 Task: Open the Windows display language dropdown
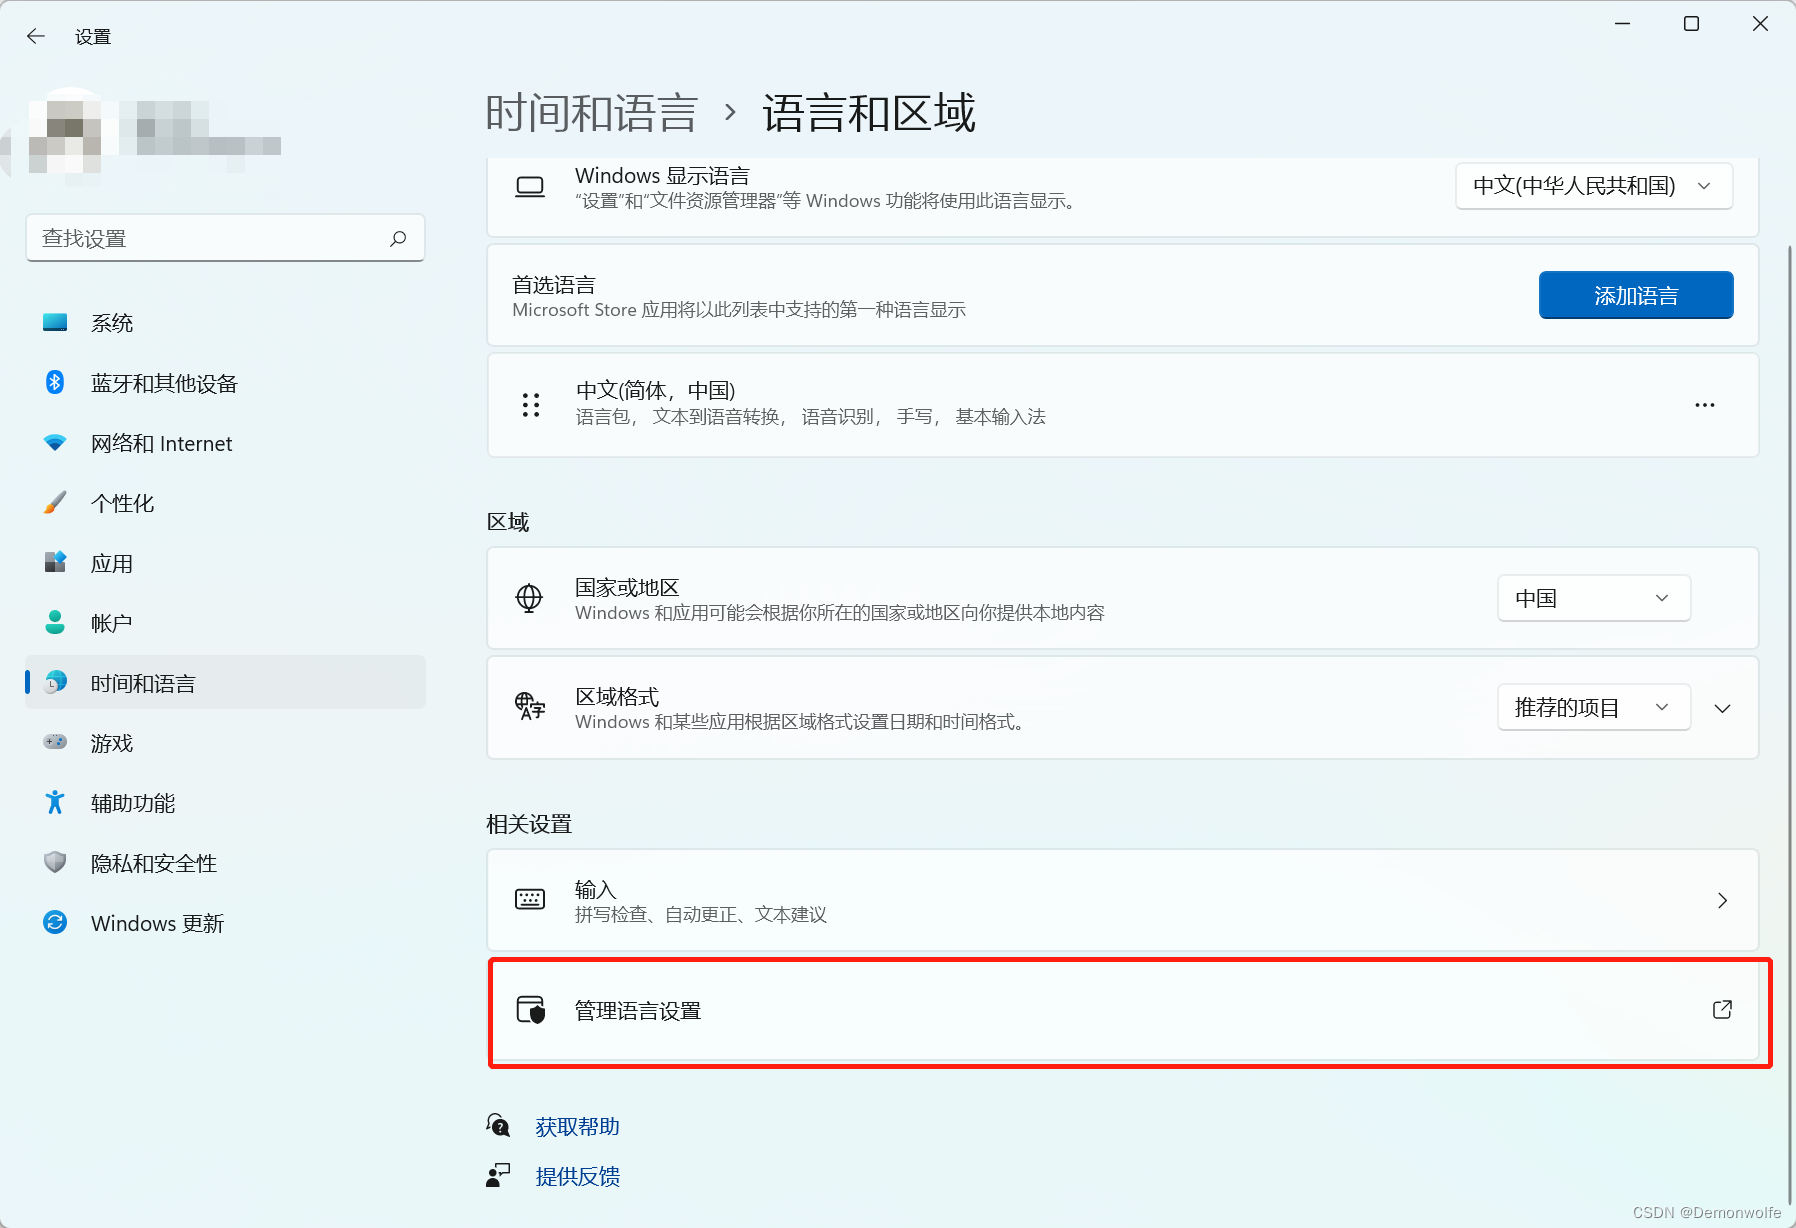tap(1594, 186)
